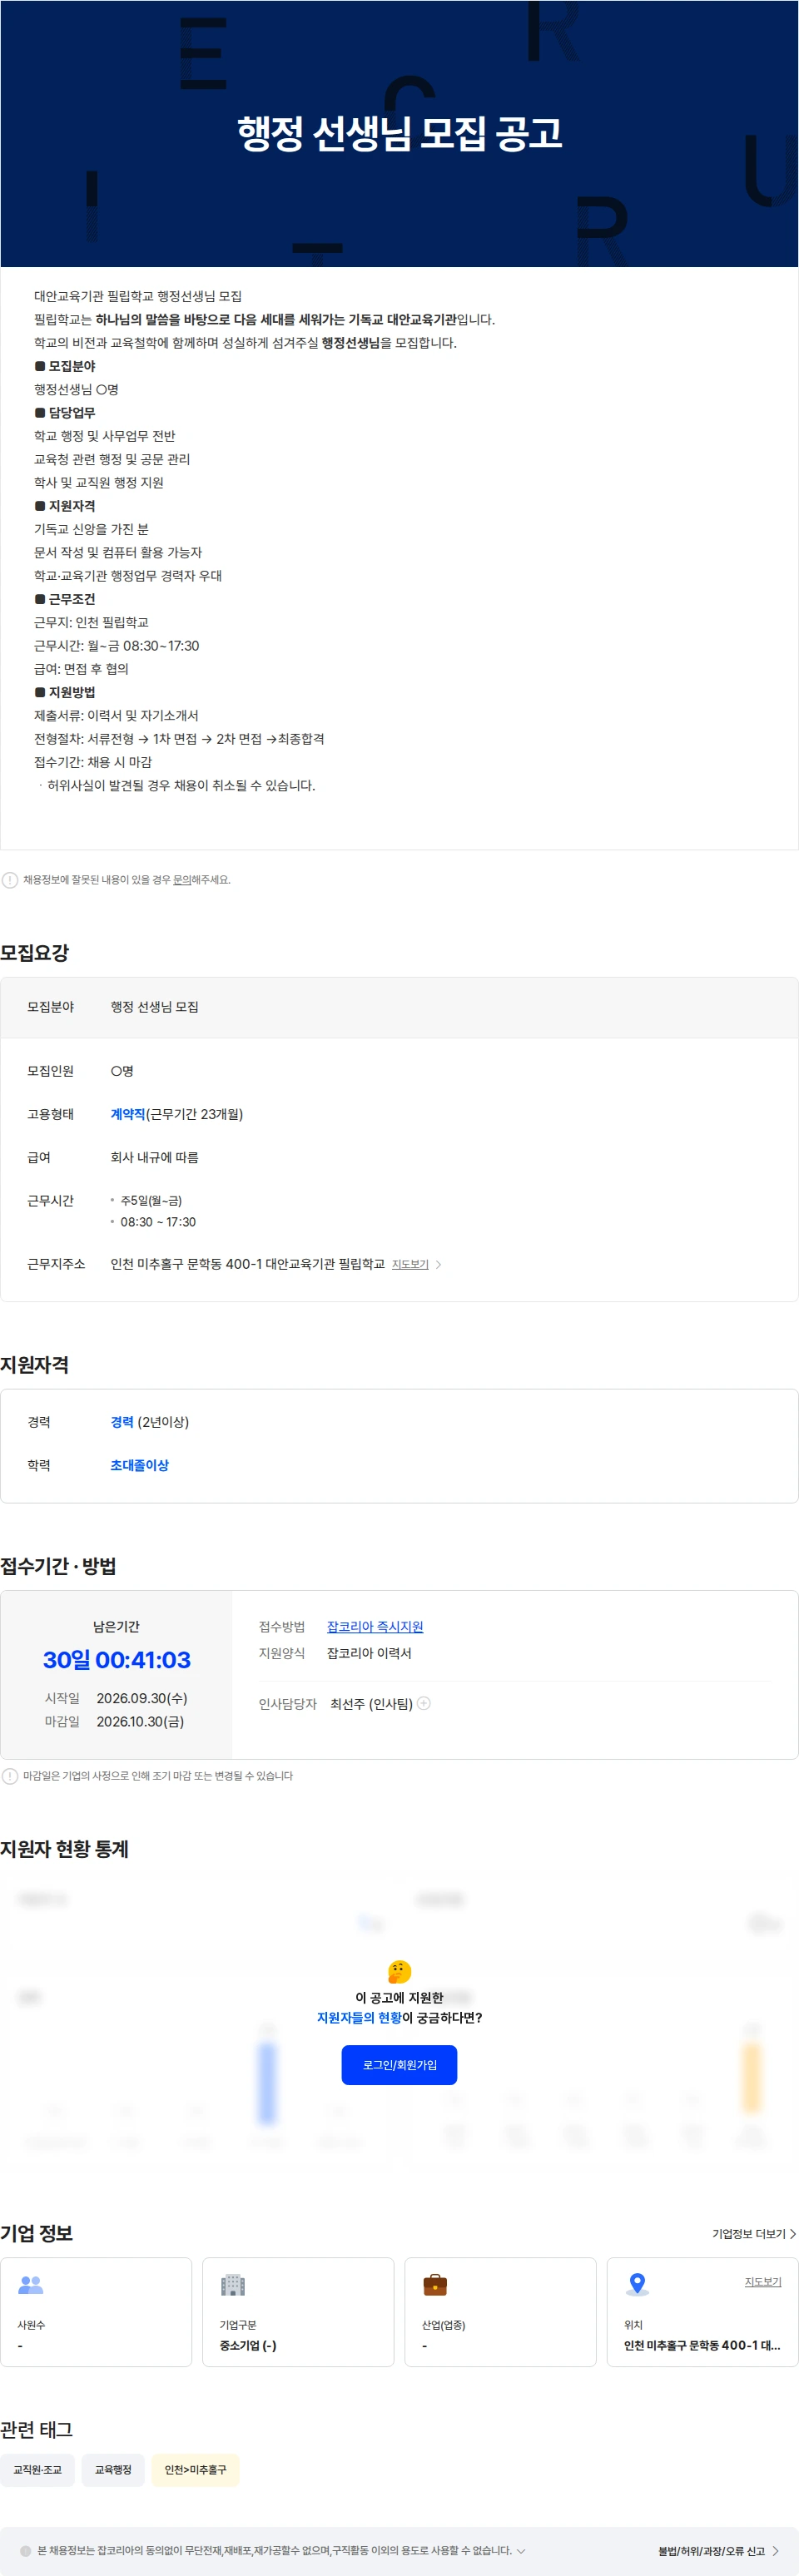Click the gray dot icon before copyright notice
799x2576 pixels.
(x=26, y=2551)
